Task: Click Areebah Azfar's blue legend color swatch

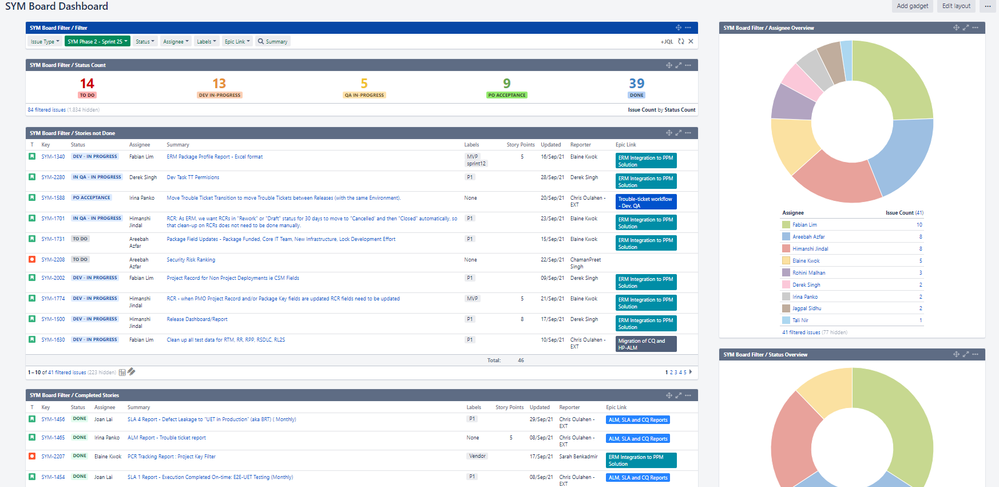Action: (785, 236)
